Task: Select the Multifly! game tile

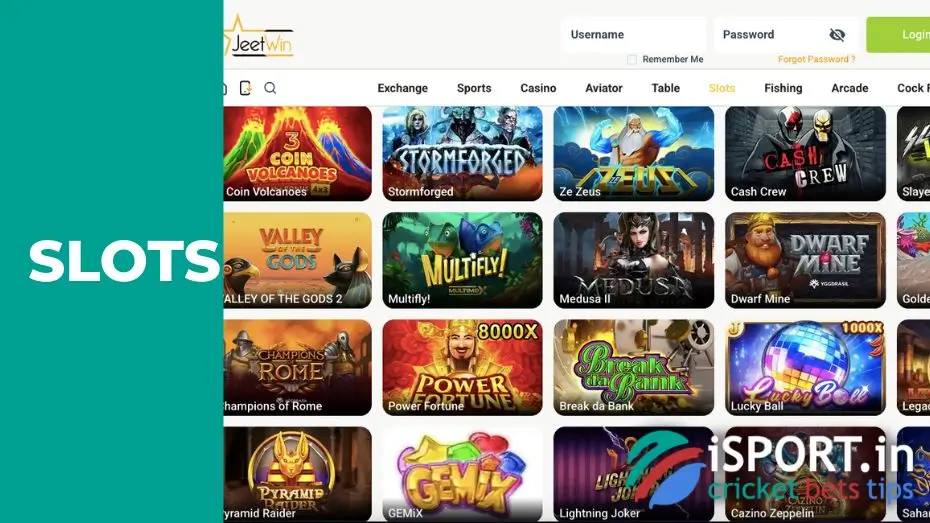Action: click(x=462, y=260)
